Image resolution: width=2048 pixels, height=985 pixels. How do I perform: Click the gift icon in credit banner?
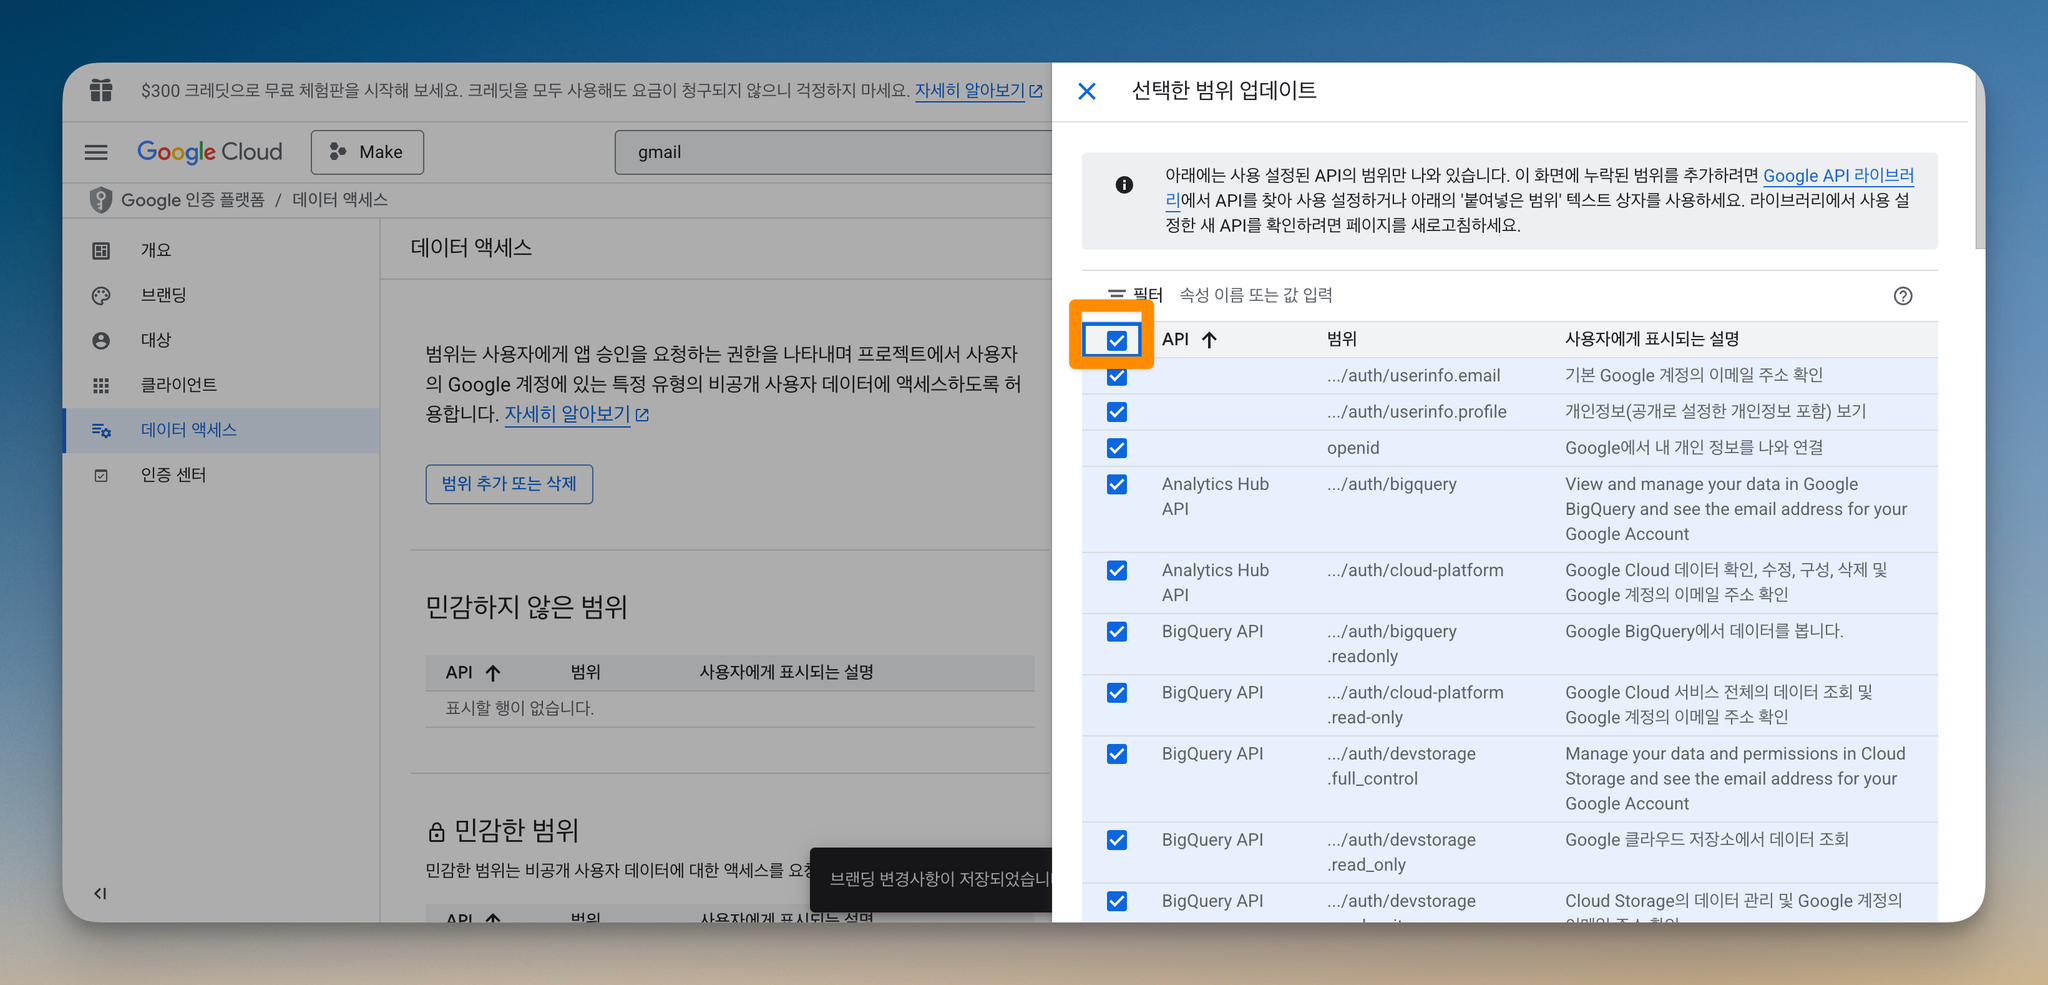(x=101, y=90)
